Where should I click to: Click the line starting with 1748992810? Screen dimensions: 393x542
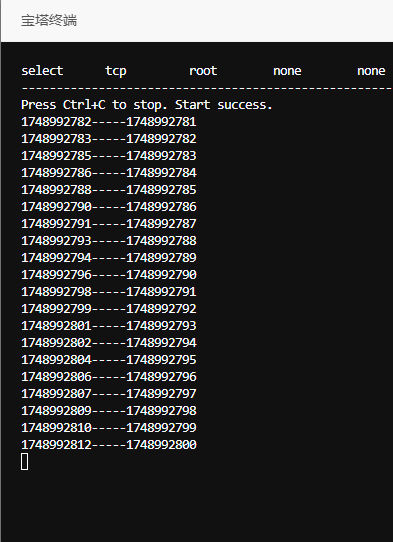click(x=109, y=428)
